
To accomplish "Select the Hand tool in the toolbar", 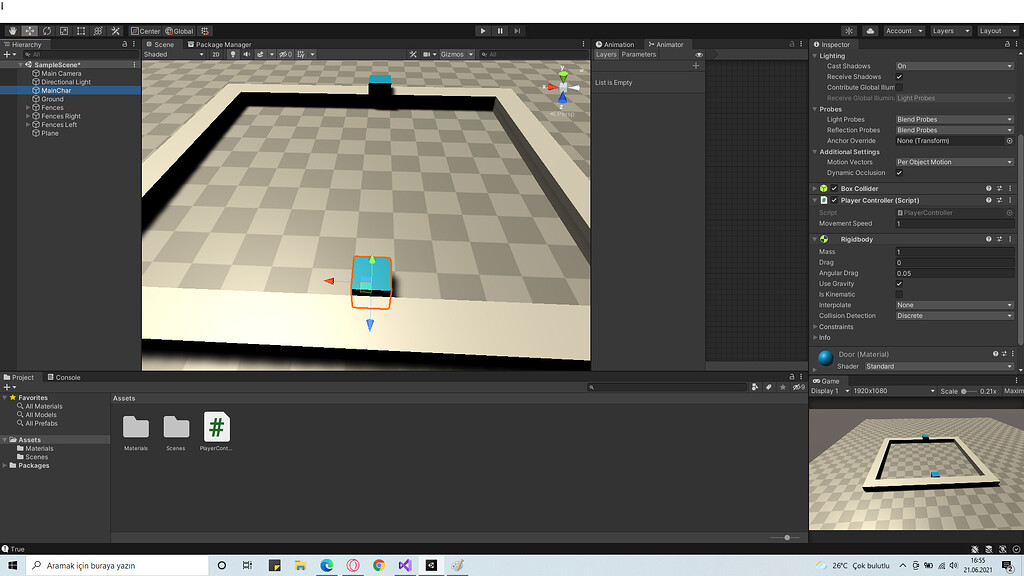I will (12, 31).
